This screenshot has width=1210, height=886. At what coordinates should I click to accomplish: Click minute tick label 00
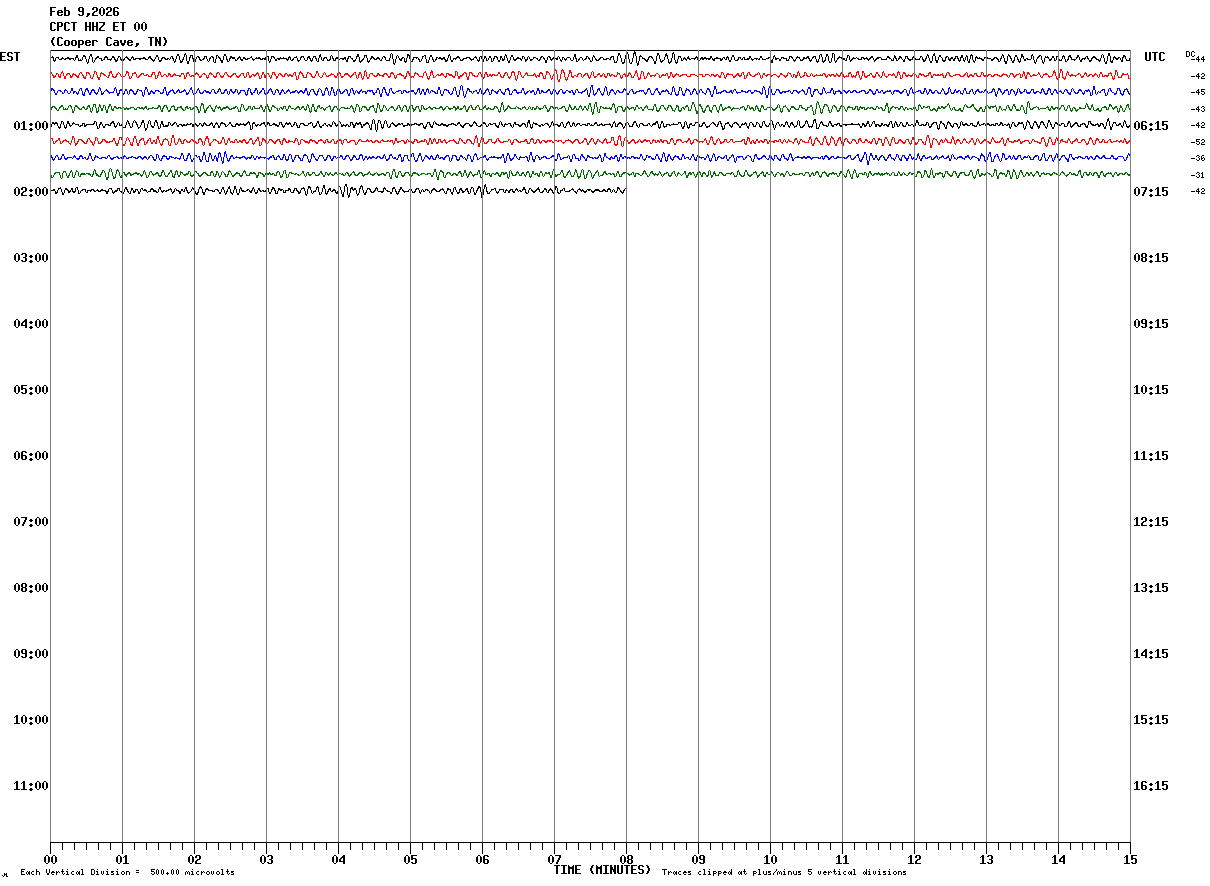coord(50,859)
